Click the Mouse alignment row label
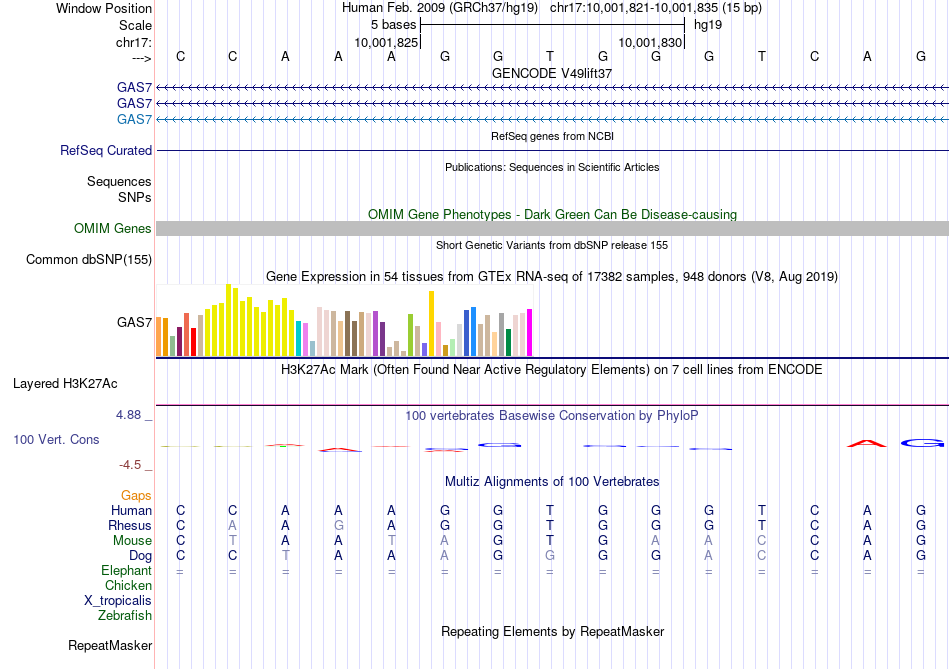The image size is (950, 669). tap(132, 541)
